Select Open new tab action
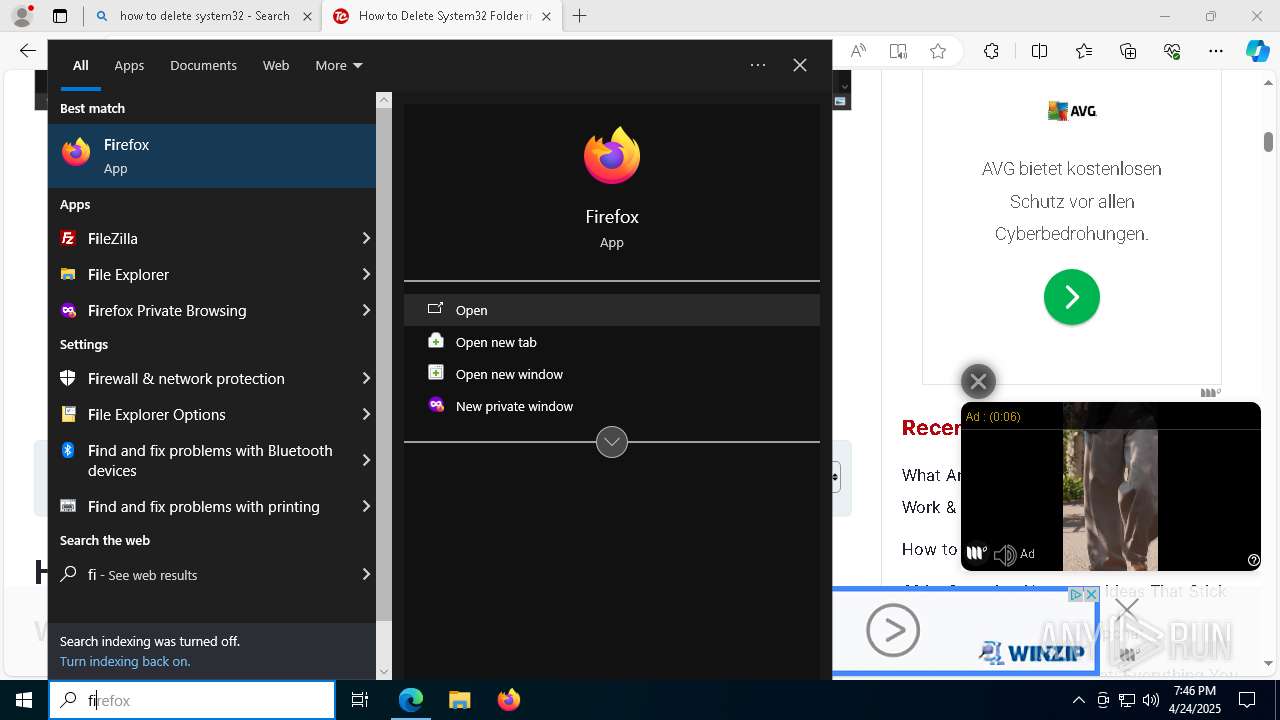Screen dimensions: 1280x720 tap(612, 342)
